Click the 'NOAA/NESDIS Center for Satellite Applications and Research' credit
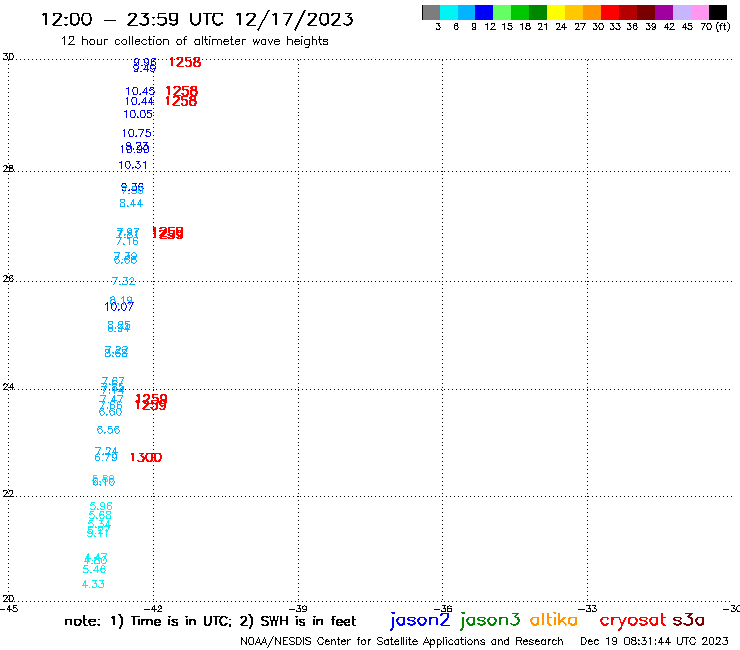This screenshot has width=740, height=650. [x=402, y=641]
